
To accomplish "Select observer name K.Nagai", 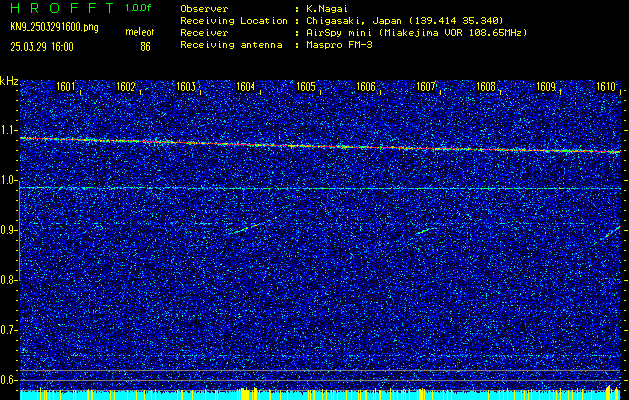I will 325,9.
